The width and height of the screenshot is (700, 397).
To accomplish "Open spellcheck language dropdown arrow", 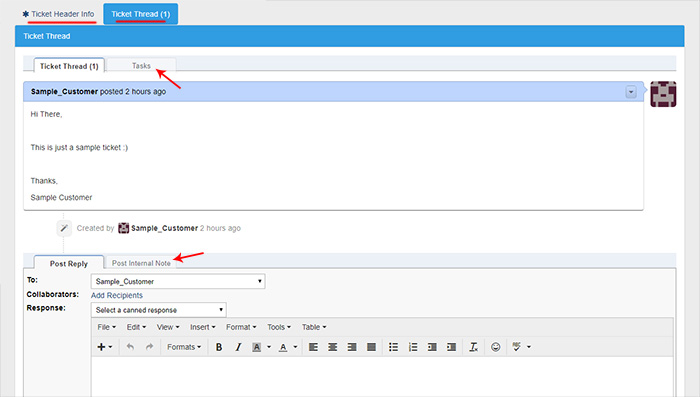I will (x=529, y=347).
